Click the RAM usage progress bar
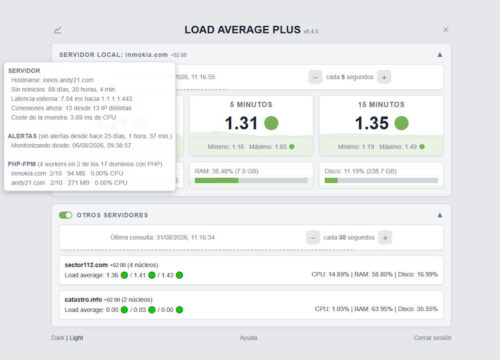The width and height of the screenshot is (500, 360). point(251,180)
